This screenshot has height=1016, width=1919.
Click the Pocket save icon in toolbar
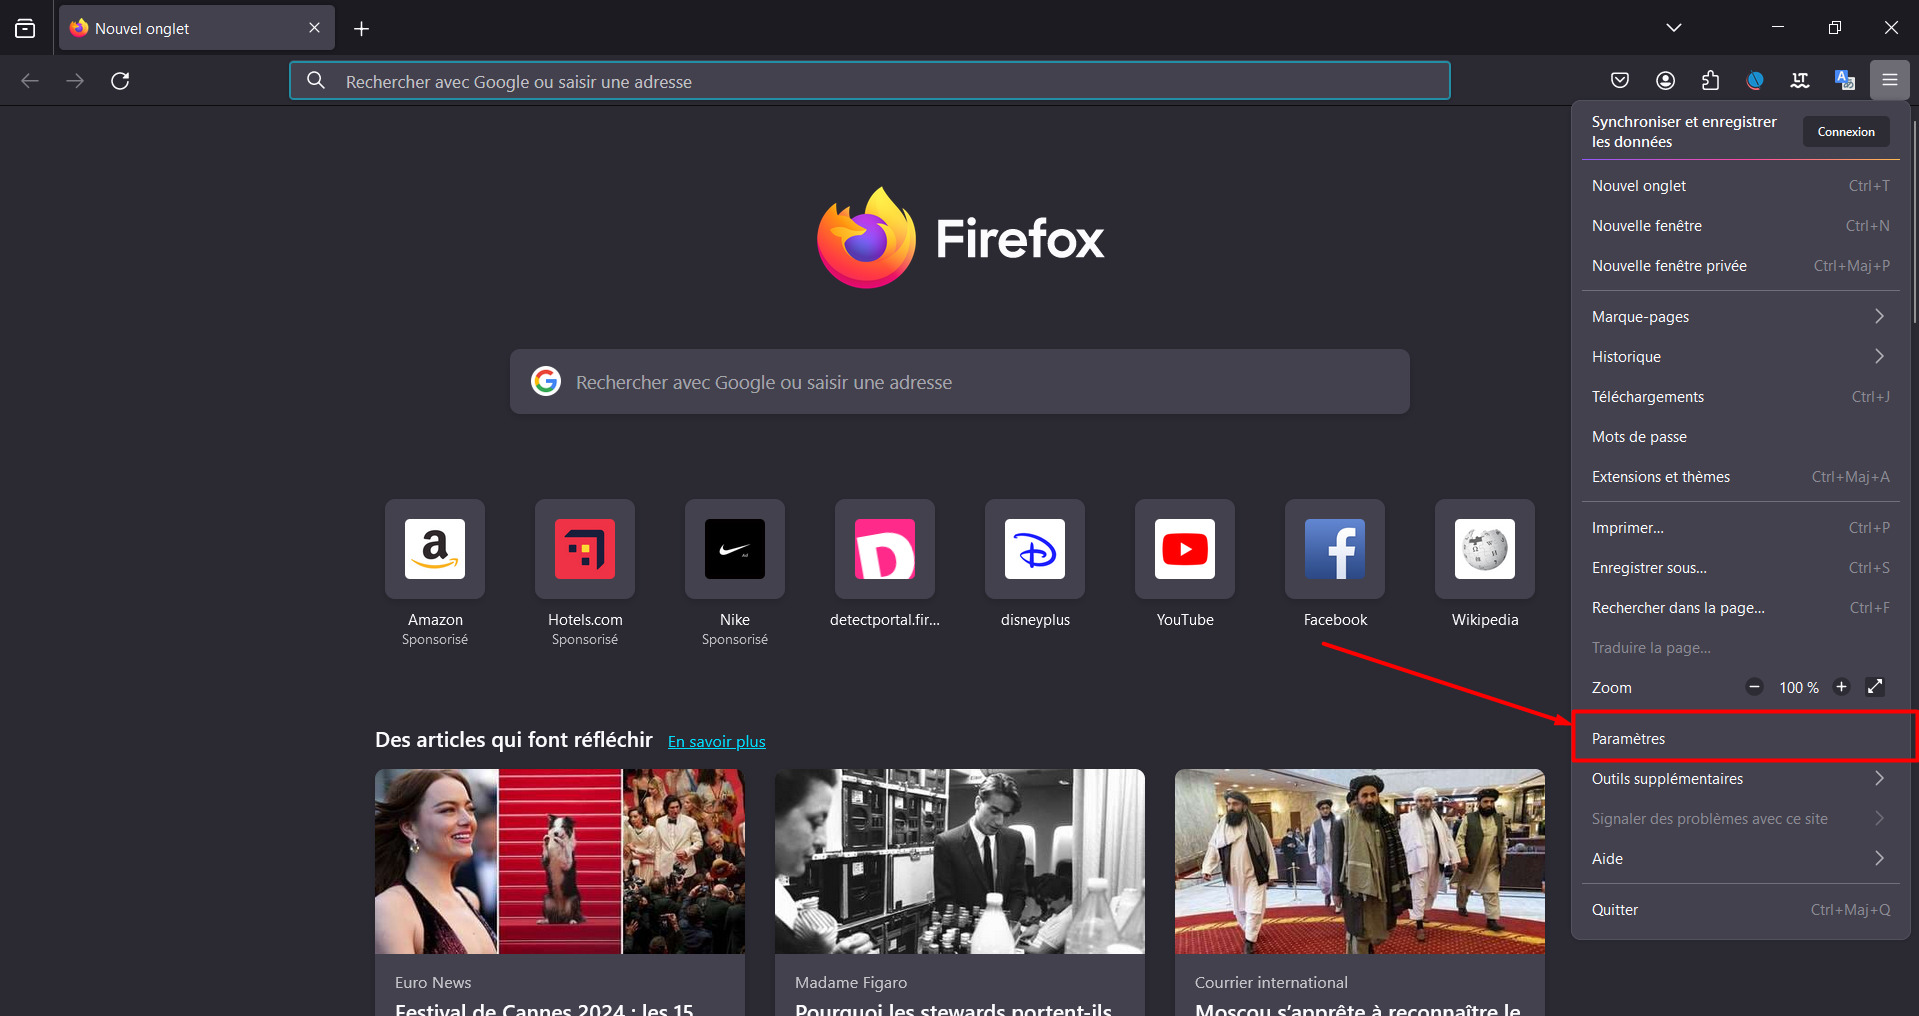pos(1620,80)
